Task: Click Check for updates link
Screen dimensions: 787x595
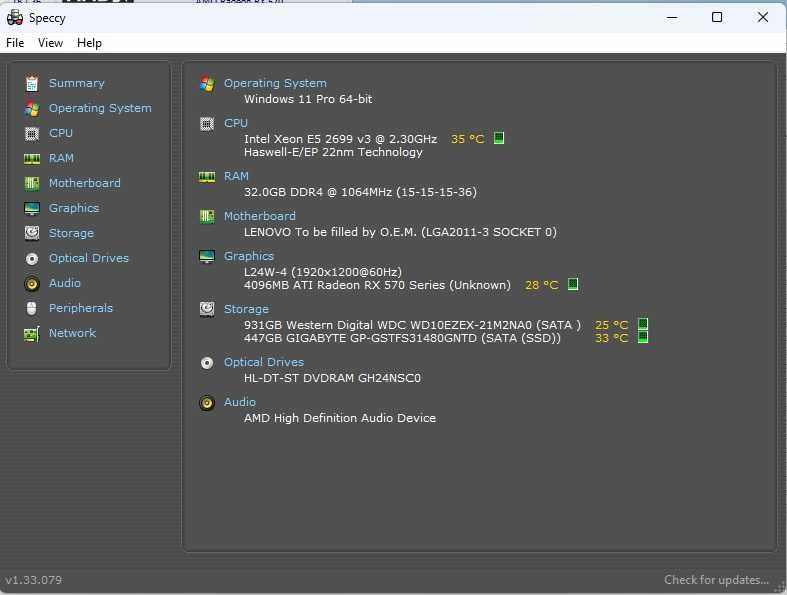Action: (x=716, y=580)
